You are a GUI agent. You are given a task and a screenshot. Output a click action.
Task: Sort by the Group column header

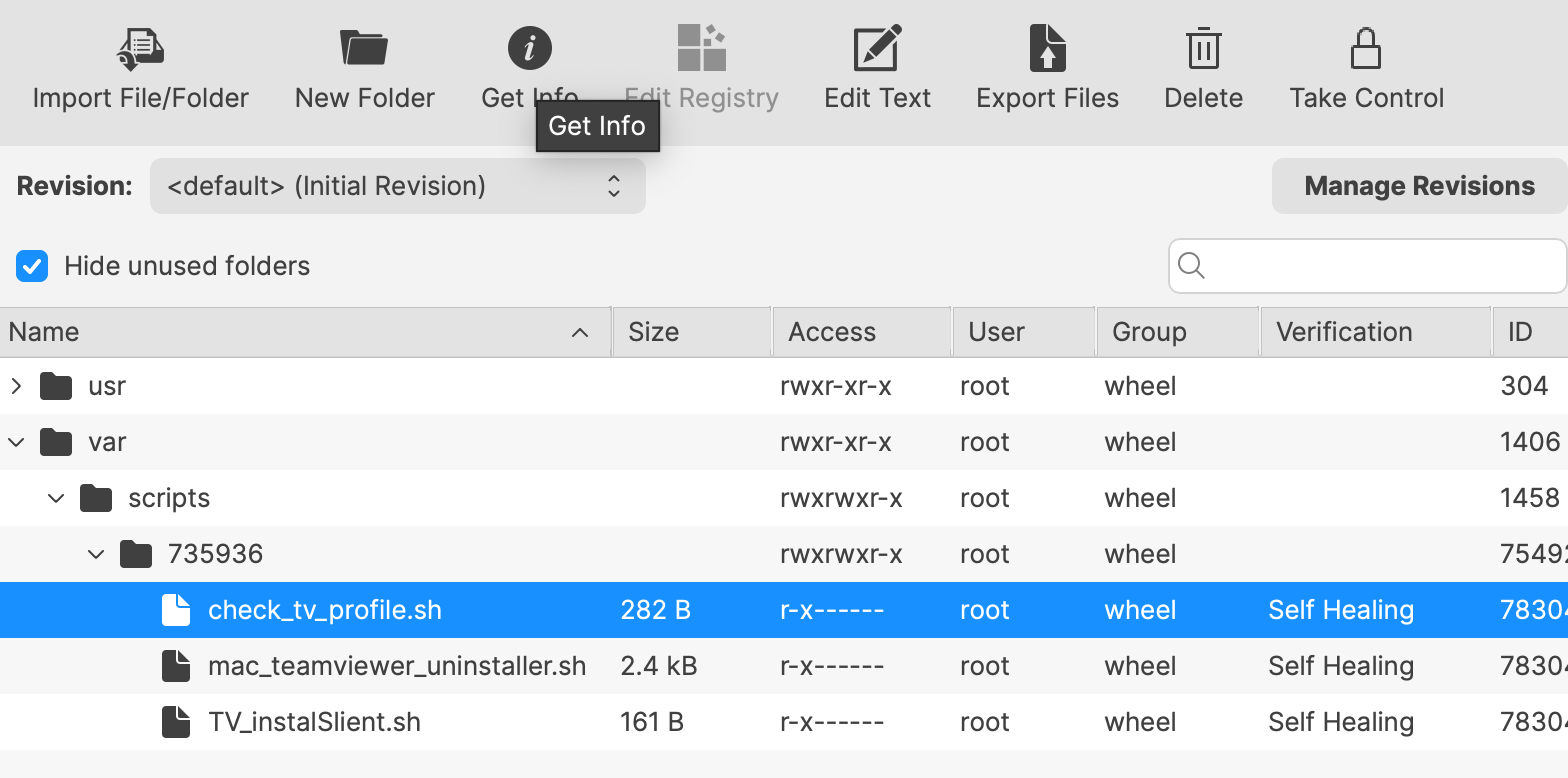1179,332
